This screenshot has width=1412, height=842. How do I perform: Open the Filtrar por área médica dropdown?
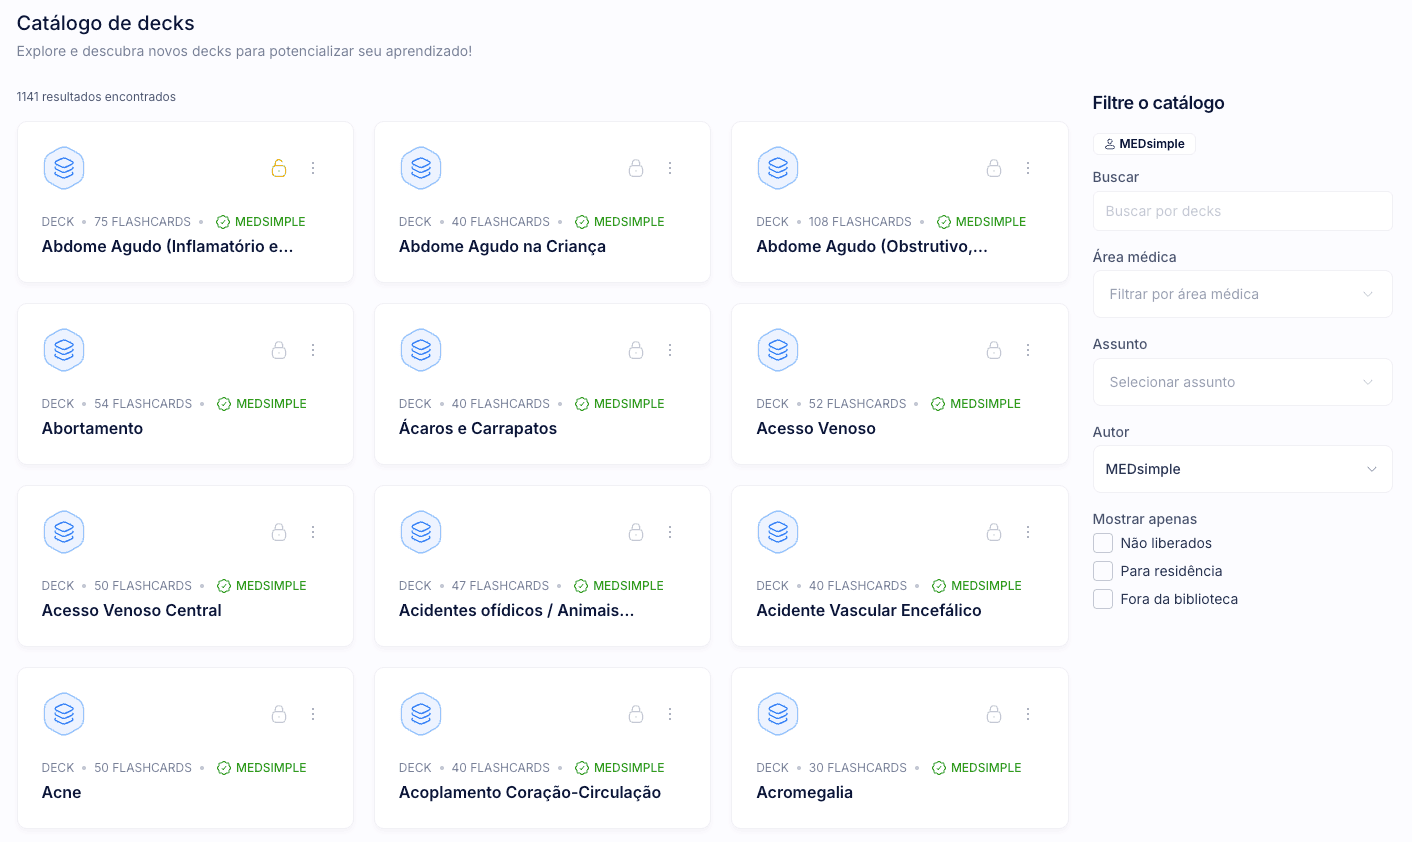pos(1243,294)
